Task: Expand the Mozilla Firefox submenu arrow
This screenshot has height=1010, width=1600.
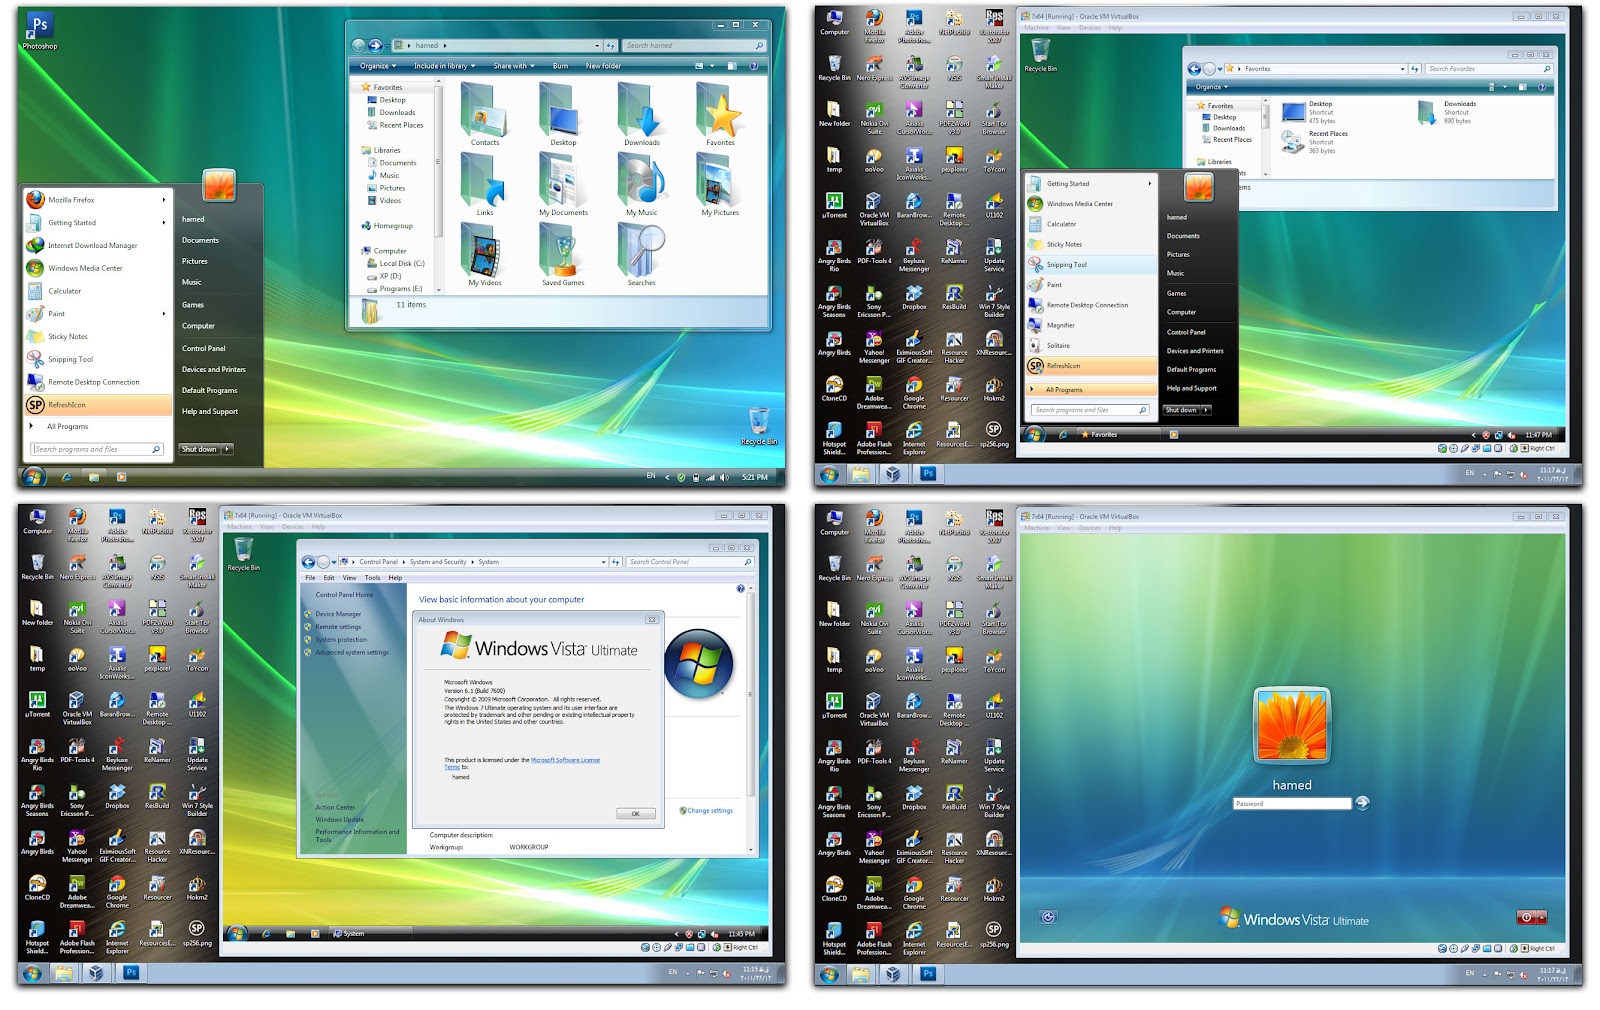Action: click(164, 199)
